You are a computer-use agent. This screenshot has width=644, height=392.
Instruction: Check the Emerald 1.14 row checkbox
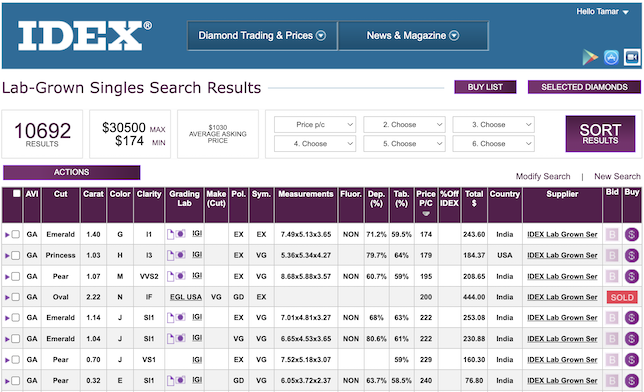16,318
